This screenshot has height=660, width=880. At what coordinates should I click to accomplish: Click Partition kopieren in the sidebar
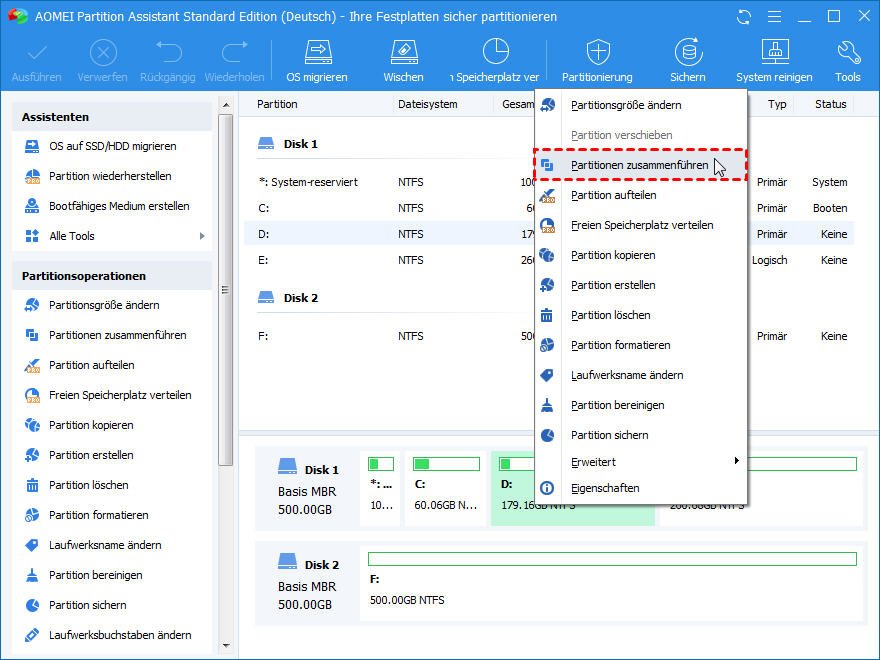click(x=91, y=425)
